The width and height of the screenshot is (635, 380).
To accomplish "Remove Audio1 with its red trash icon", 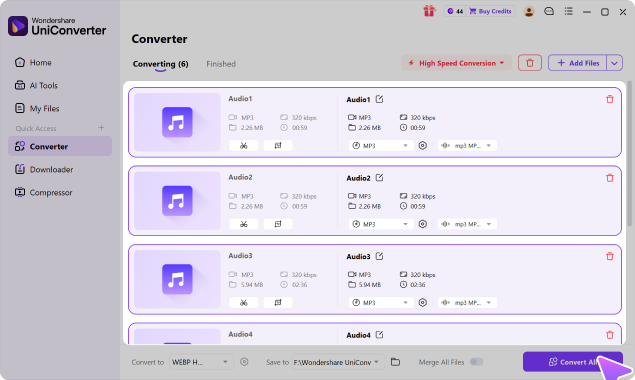I will pos(609,99).
